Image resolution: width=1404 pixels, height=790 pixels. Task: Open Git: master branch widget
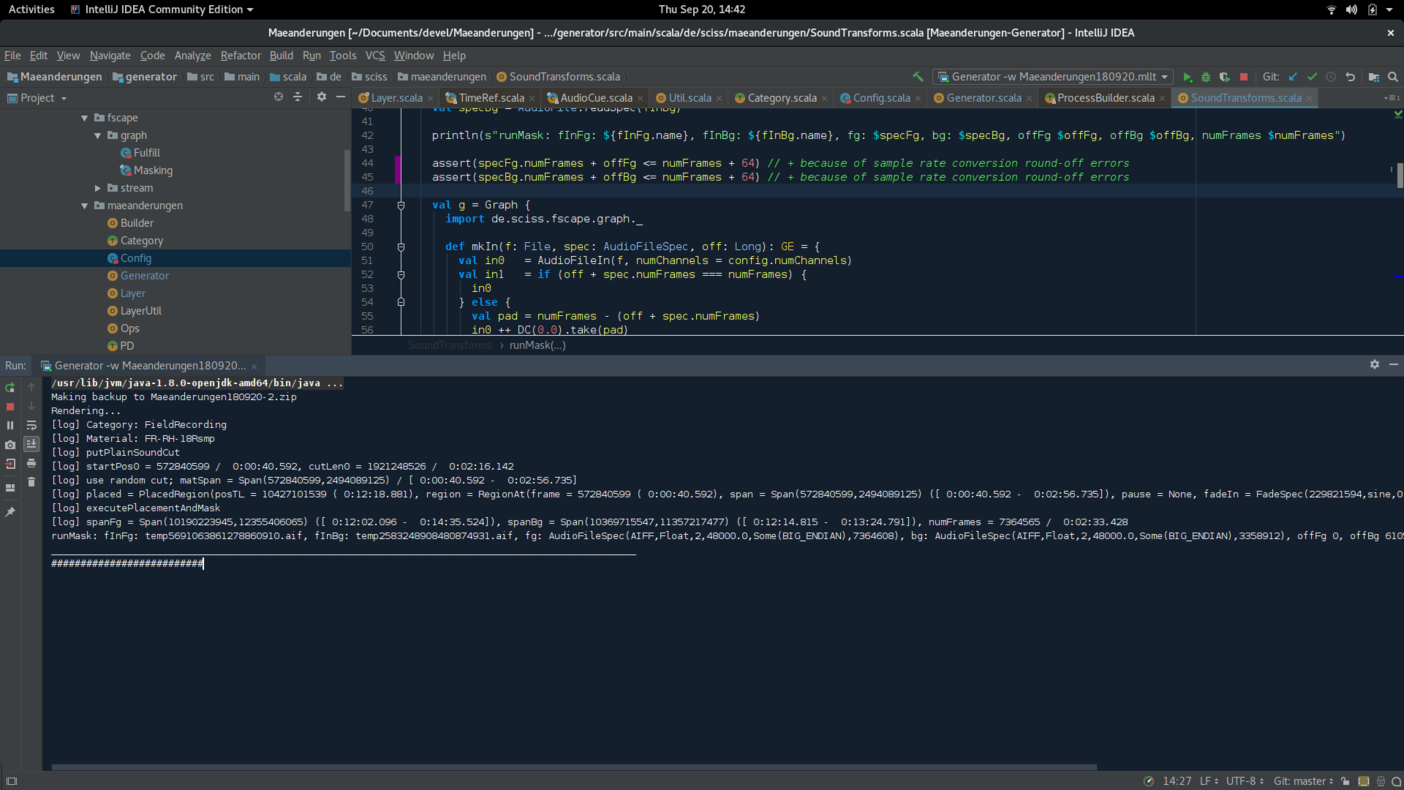pos(1302,781)
